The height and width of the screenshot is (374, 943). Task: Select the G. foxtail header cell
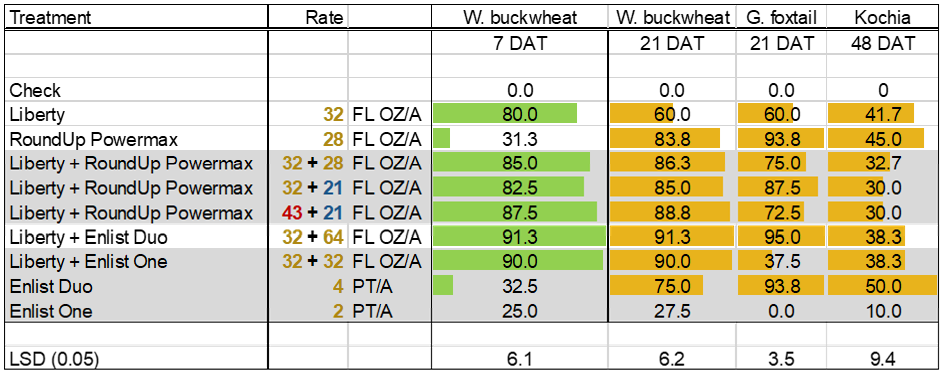pyautogui.click(x=781, y=18)
